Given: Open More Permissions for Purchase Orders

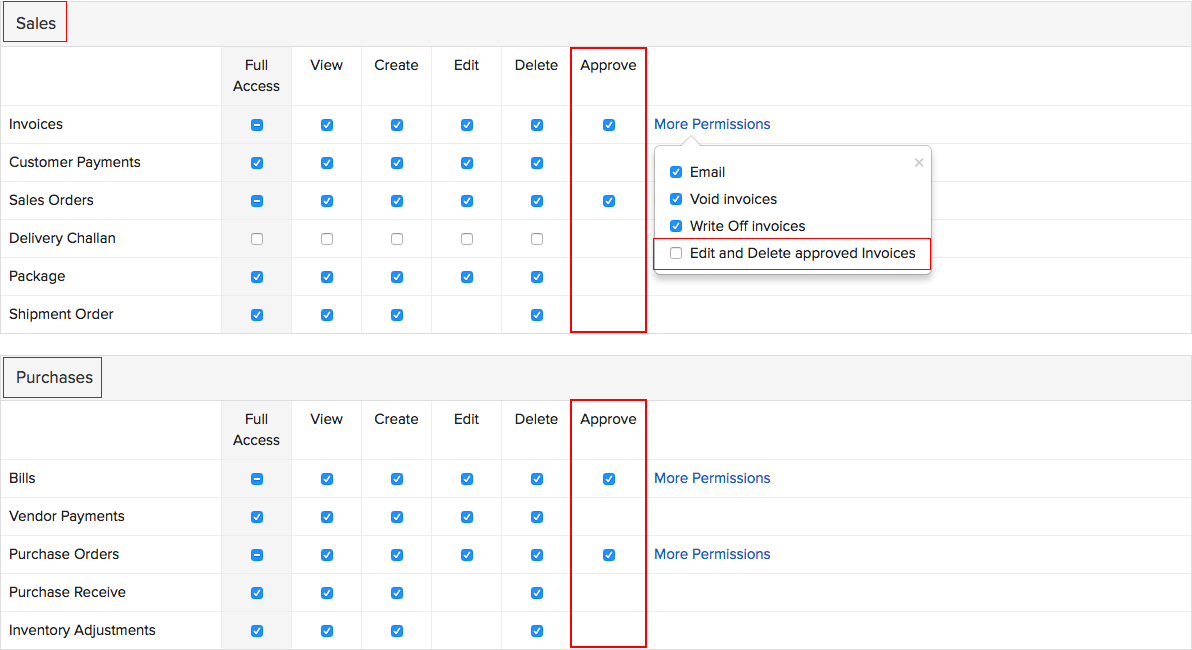Looking at the screenshot, I should point(711,554).
